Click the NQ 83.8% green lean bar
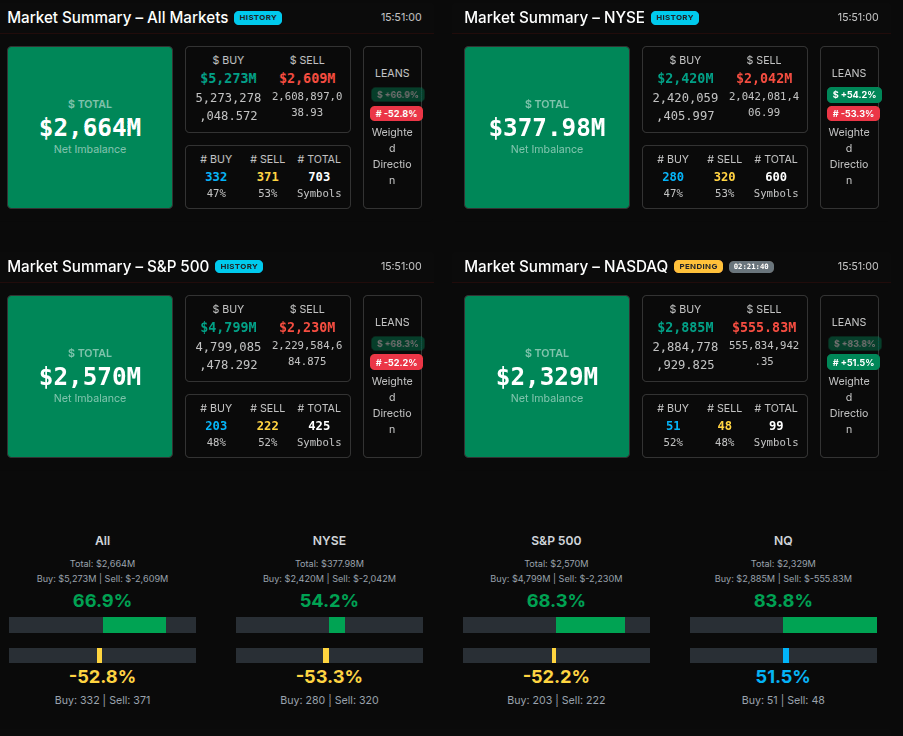Screen dimensions: 903x736 point(829,625)
